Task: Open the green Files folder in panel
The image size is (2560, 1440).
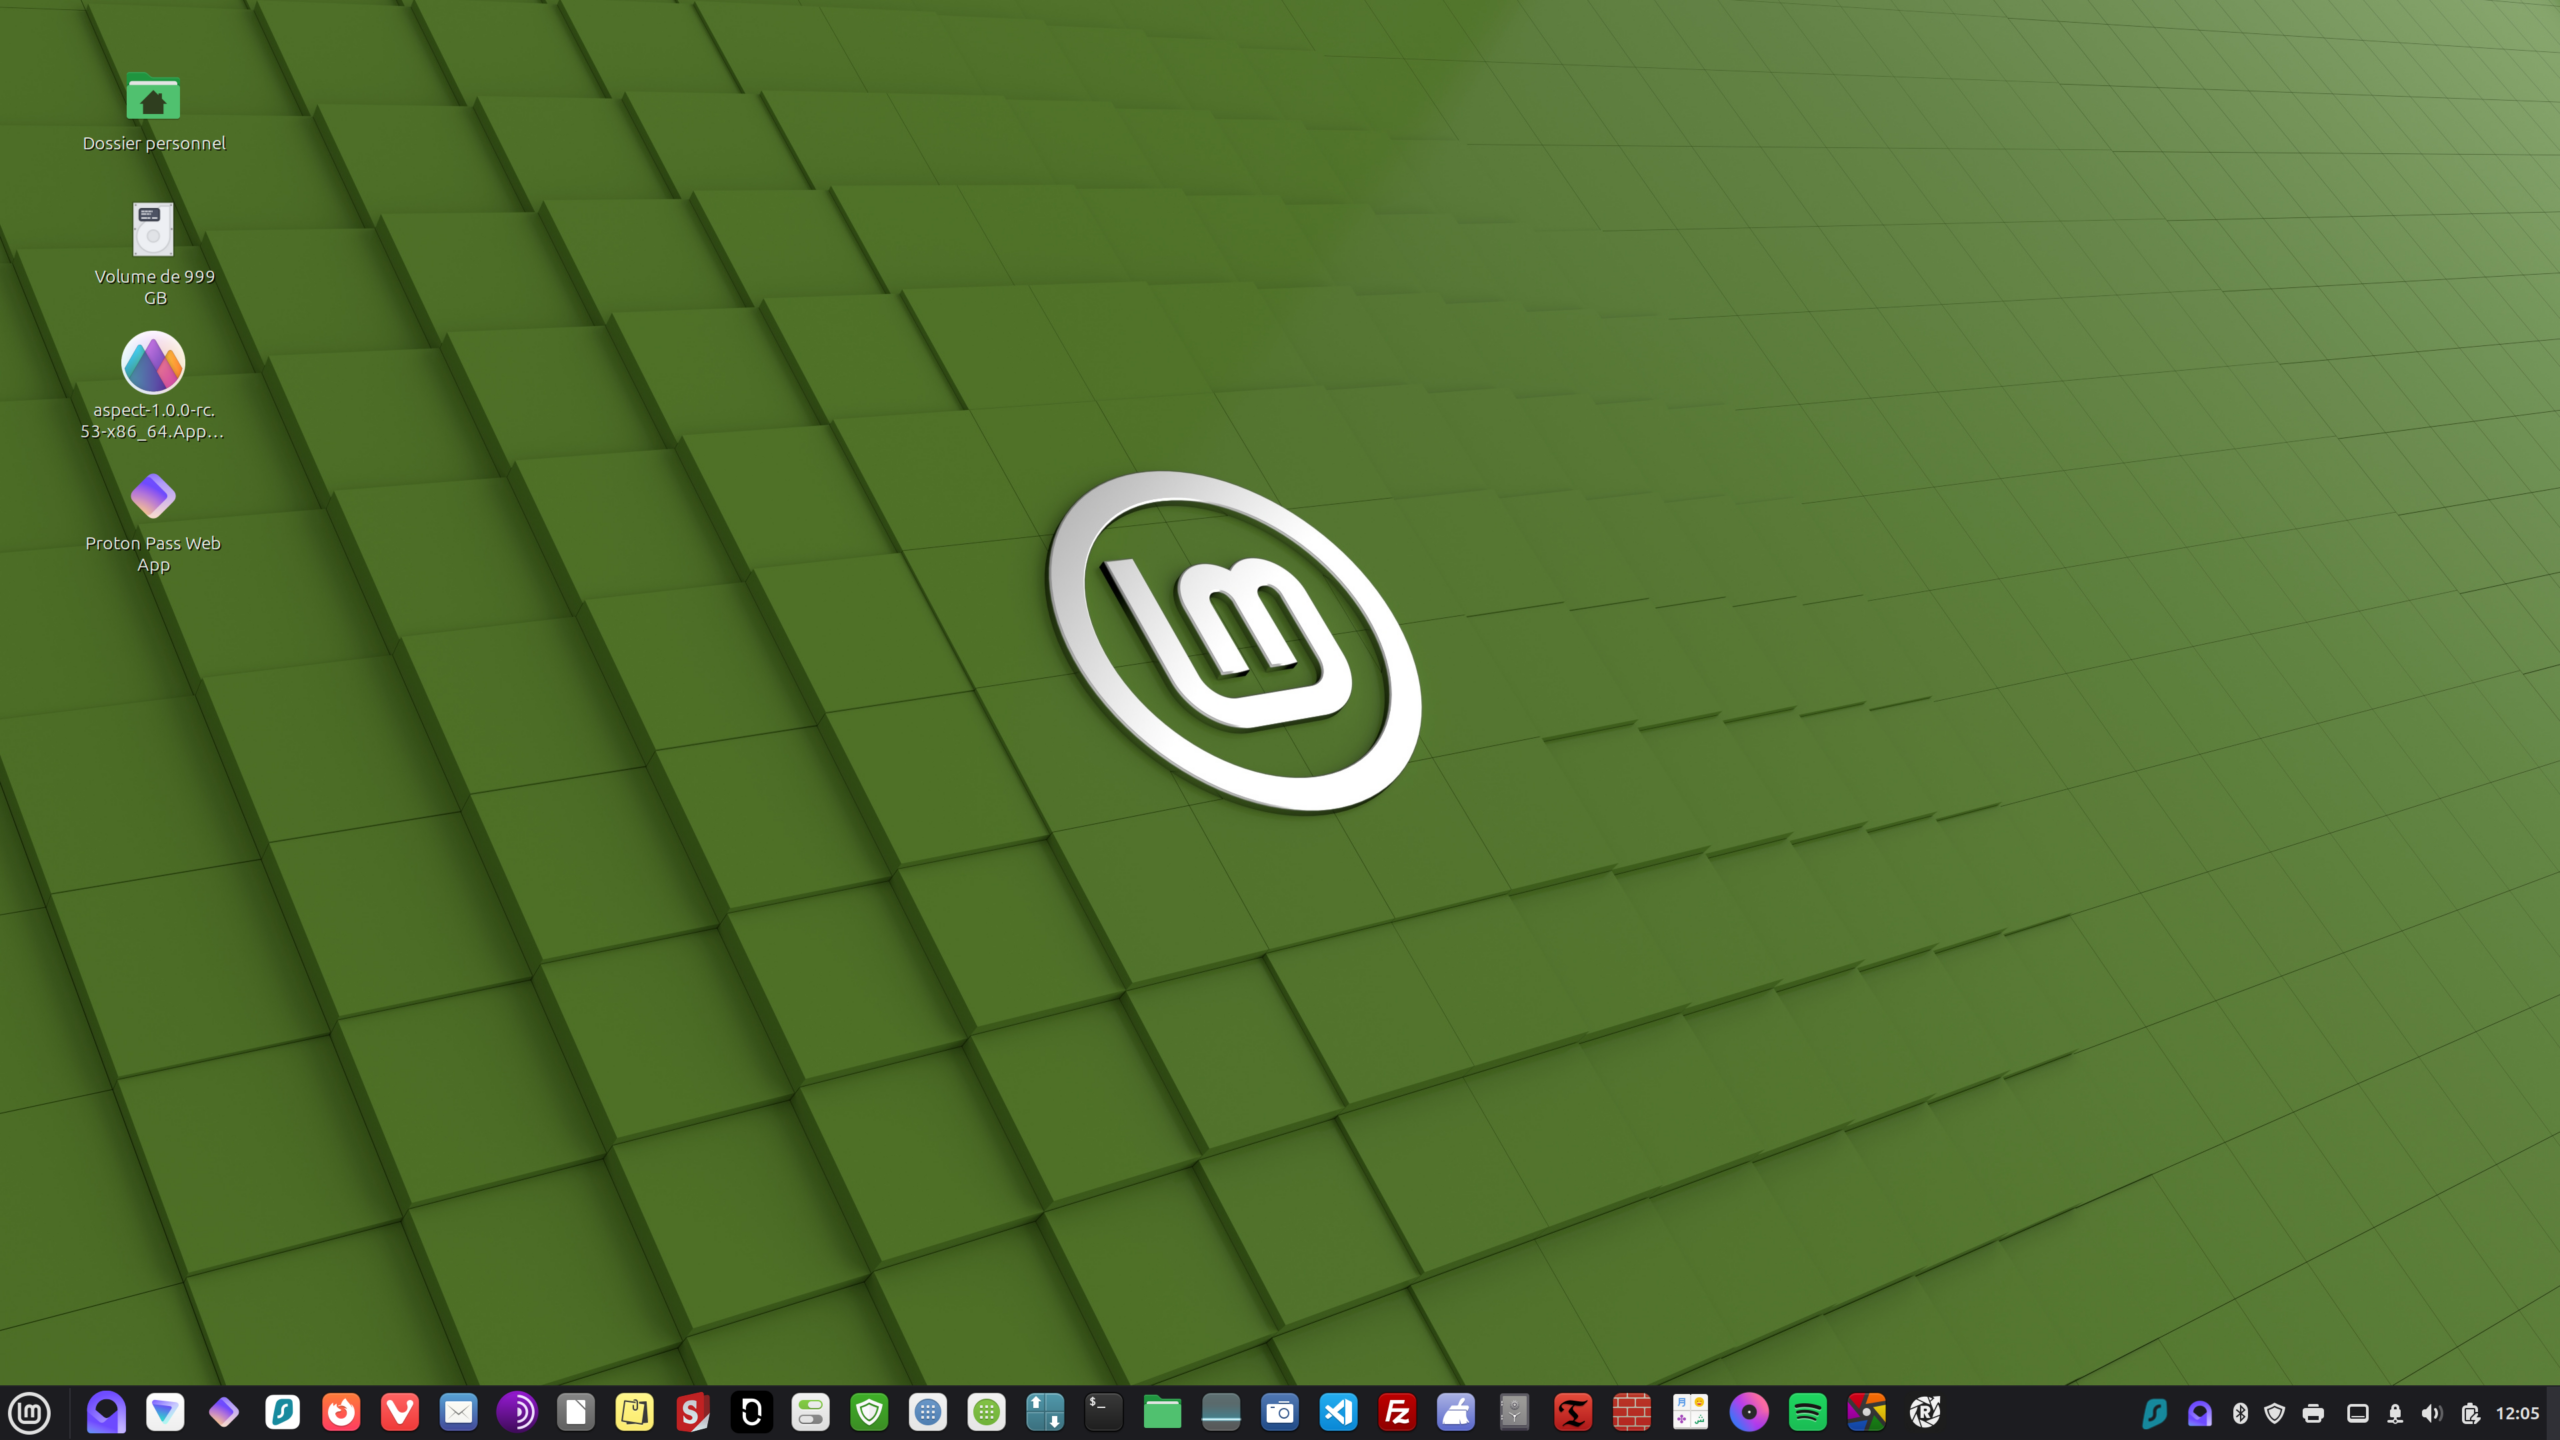Action: (x=1163, y=1413)
